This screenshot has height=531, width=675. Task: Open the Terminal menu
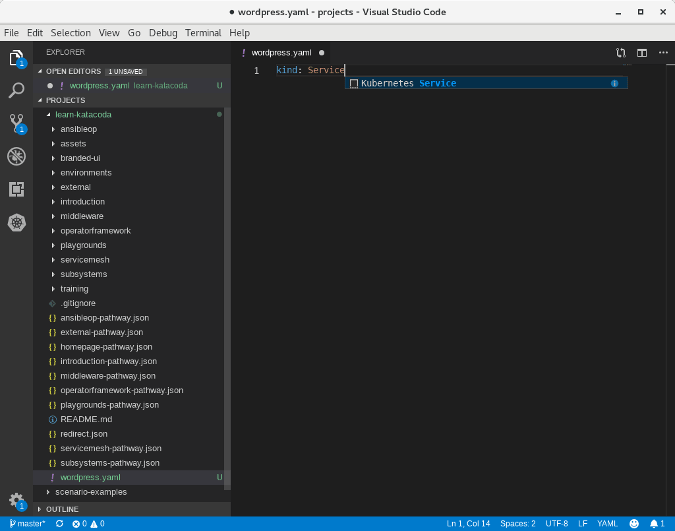(203, 33)
